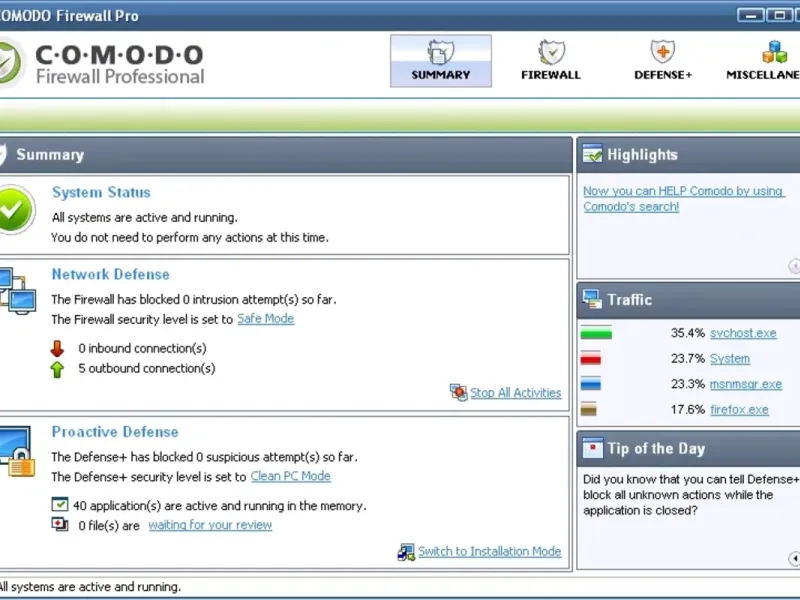Click the Traffic panel header icon
The height and width of the screenshot is (600, 800).
coord(592,299)
